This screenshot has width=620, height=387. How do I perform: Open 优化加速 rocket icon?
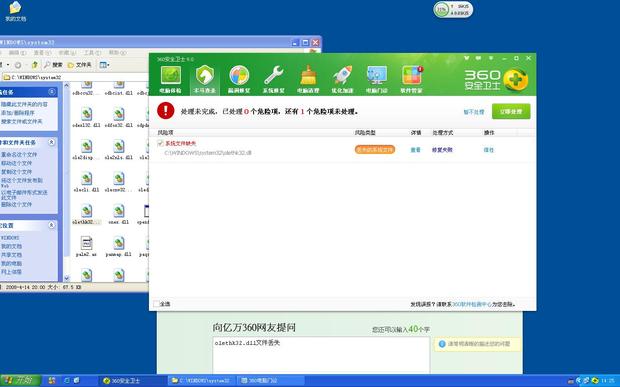342,79
